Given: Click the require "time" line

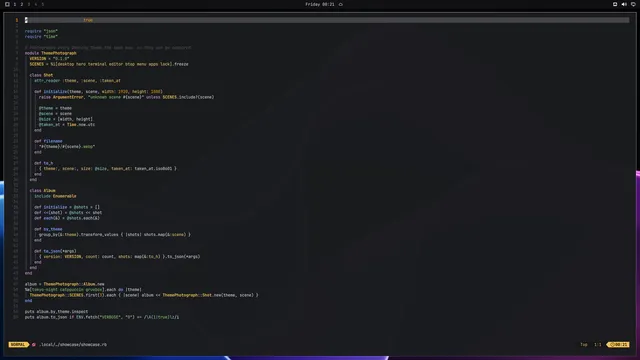Looking at the screenshot, I should click(x=41, y=36).
